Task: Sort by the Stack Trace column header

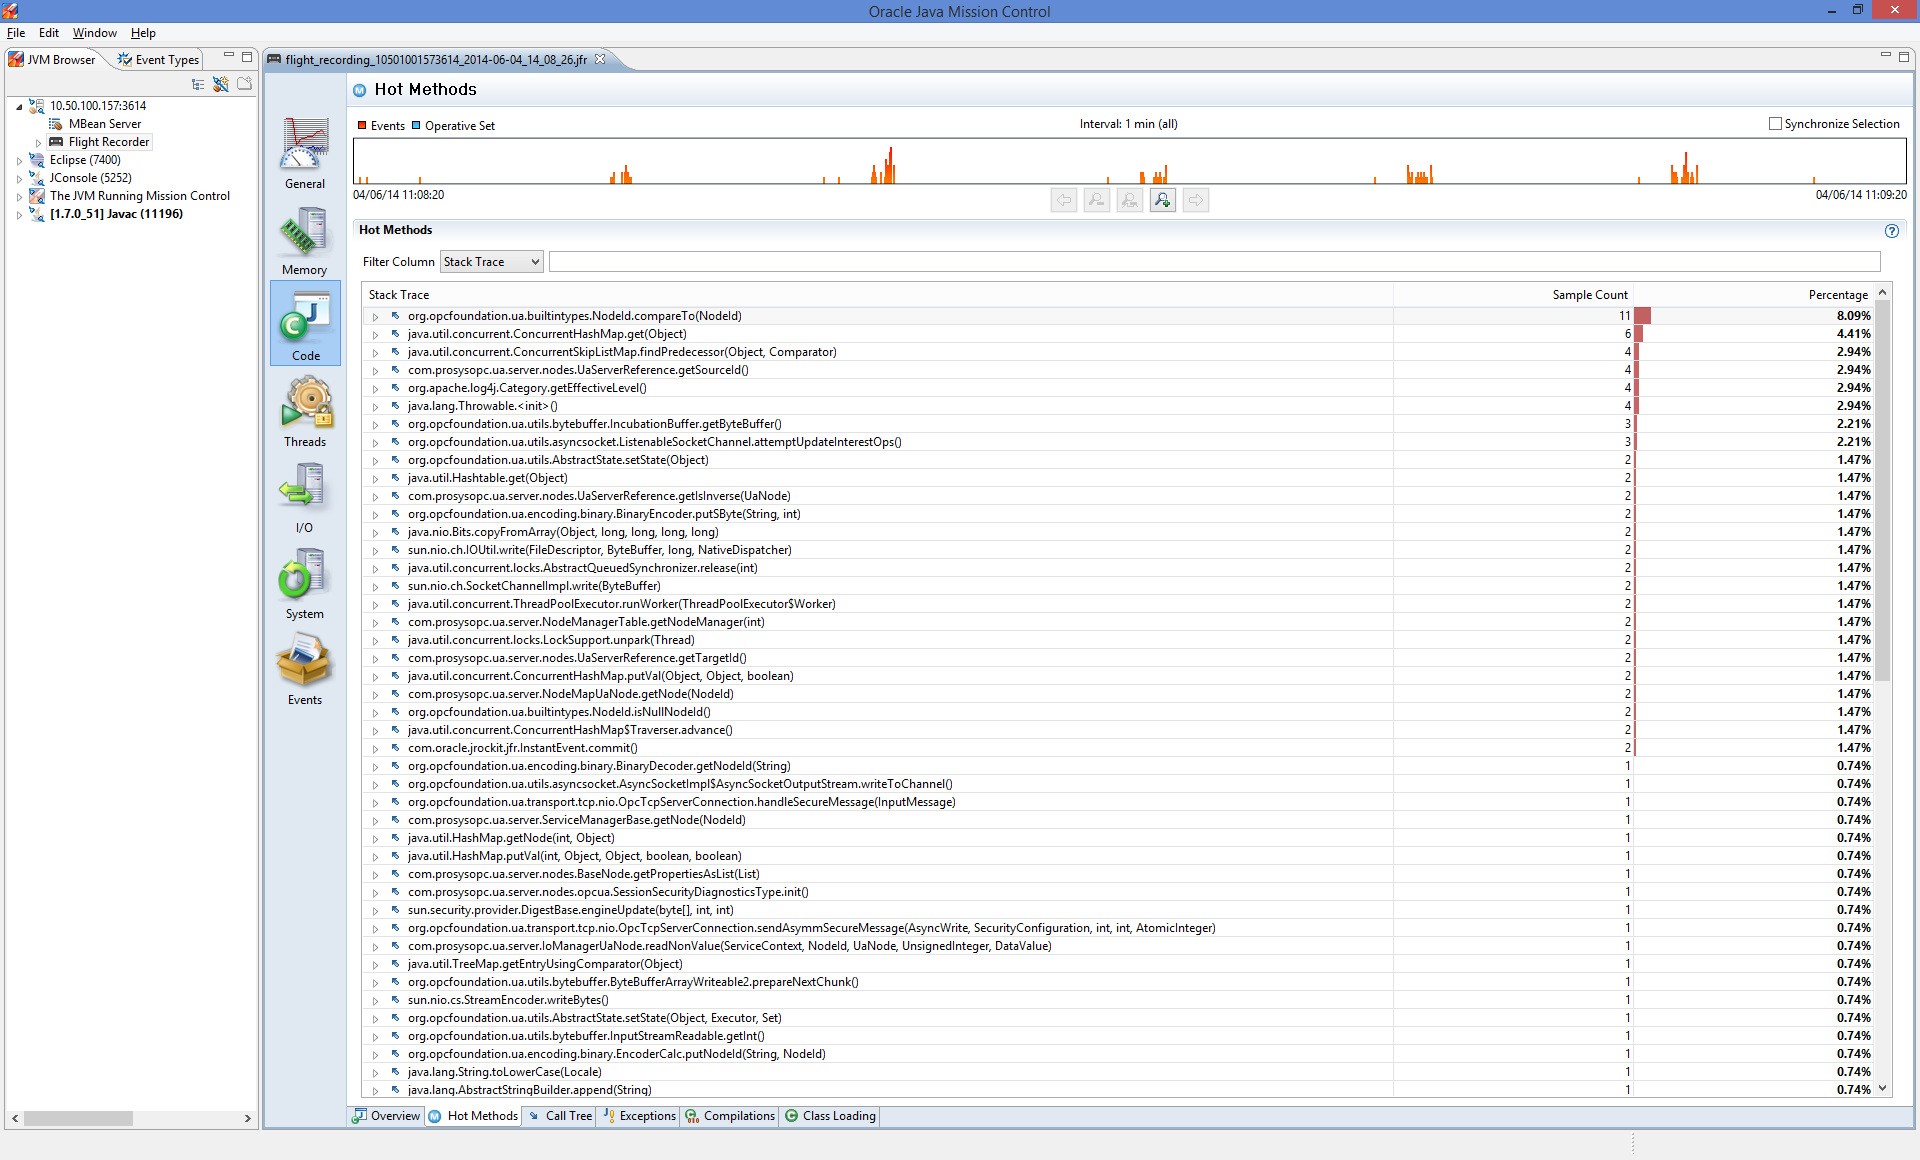Action: (x=878, y=295)
